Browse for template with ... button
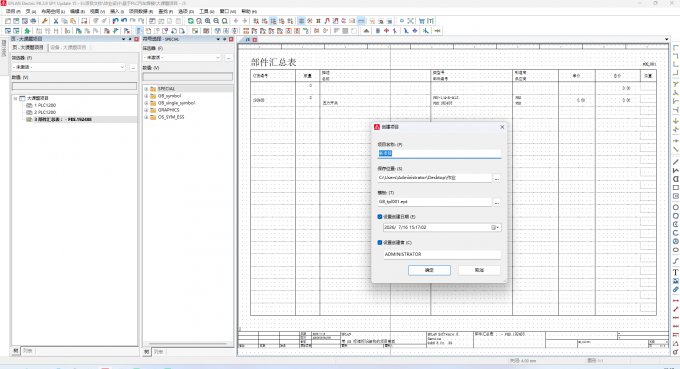 (x=497, y=202)
